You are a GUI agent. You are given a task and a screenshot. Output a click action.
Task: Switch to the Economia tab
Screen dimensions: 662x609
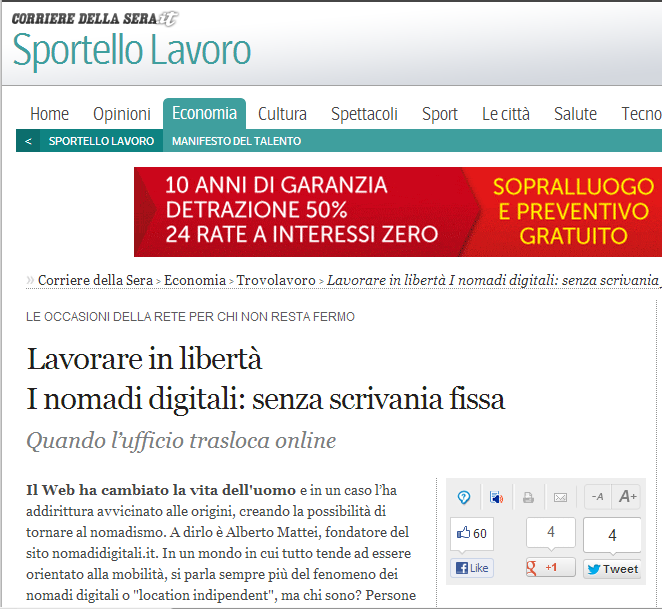point(204,113)
